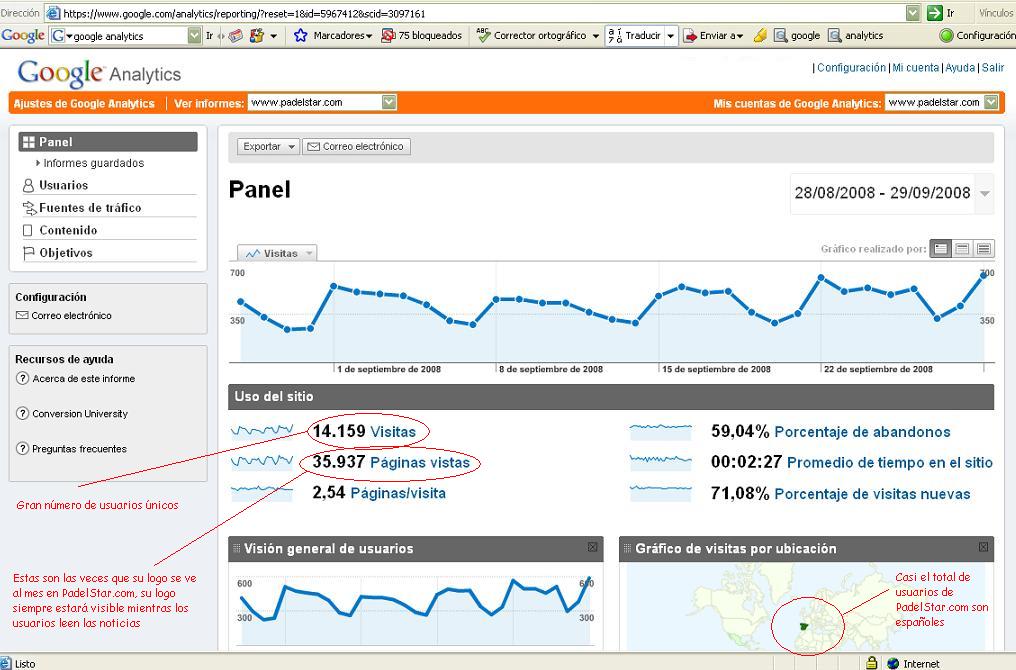
Task: Click the Visitas sparkline thumbnail
Action: click(262, 430)
